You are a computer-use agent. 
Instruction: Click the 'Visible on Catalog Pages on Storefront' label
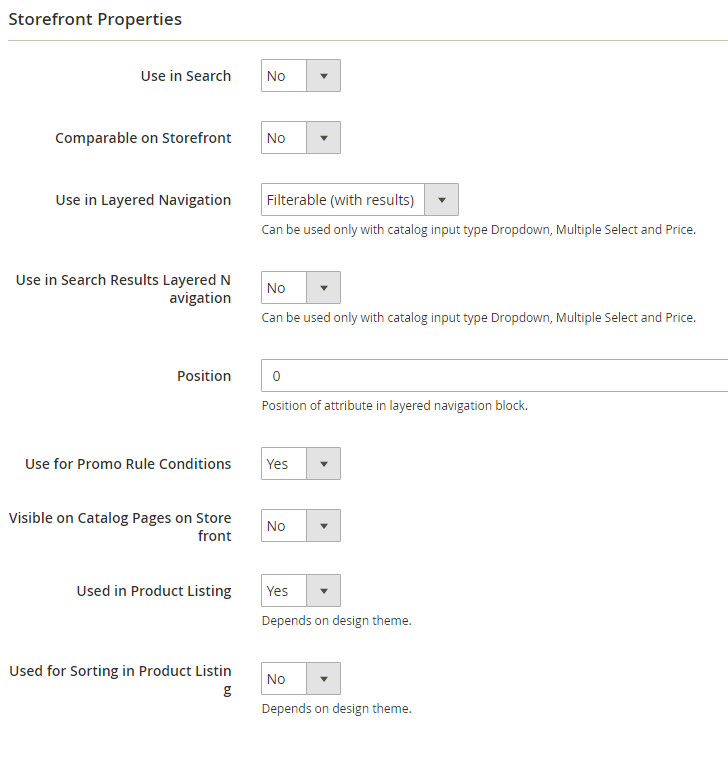click(x=120, y=527)
